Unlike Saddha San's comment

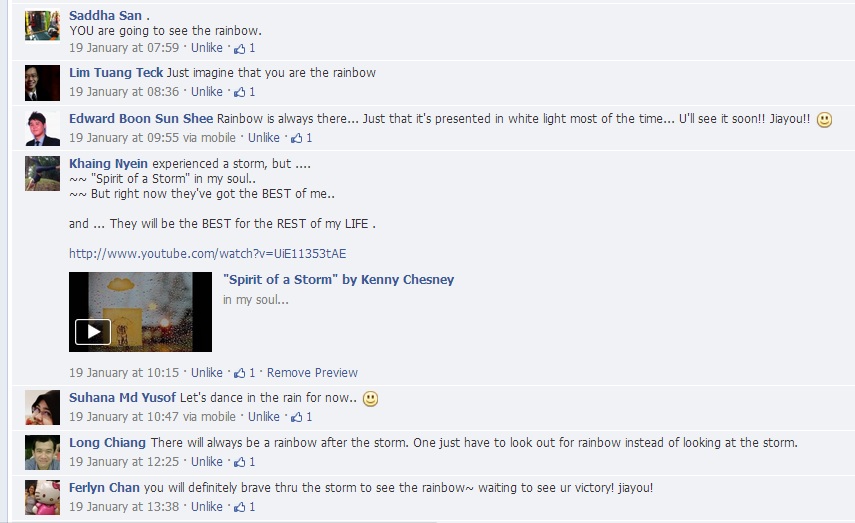pyautogui.click(x=207, y=48)
